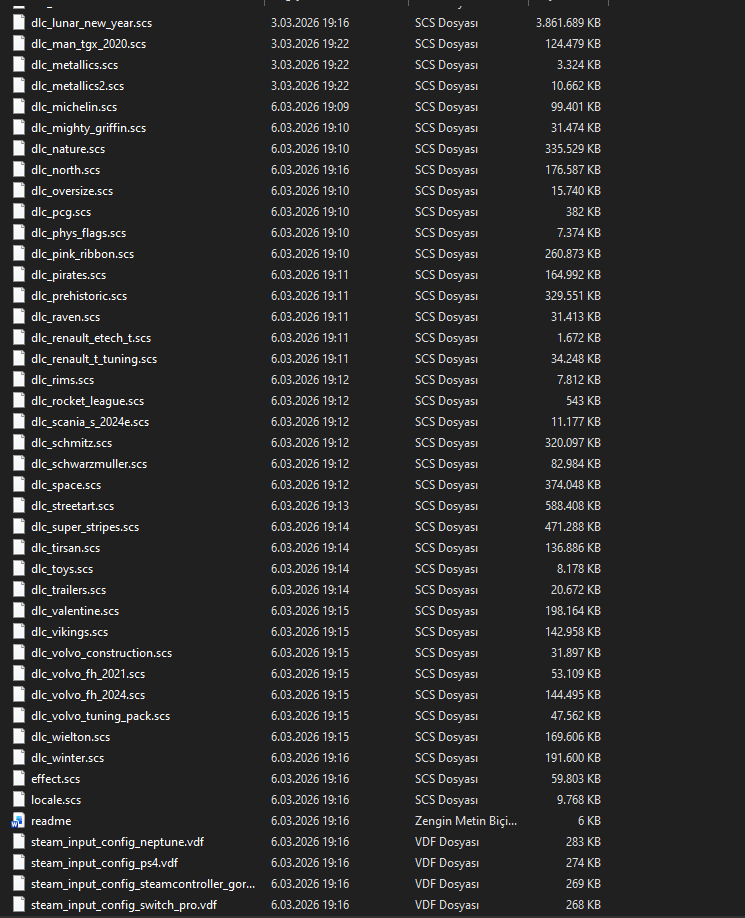
Task: Click the WordPad document icon of readme
Action: [x=18, y=821]
